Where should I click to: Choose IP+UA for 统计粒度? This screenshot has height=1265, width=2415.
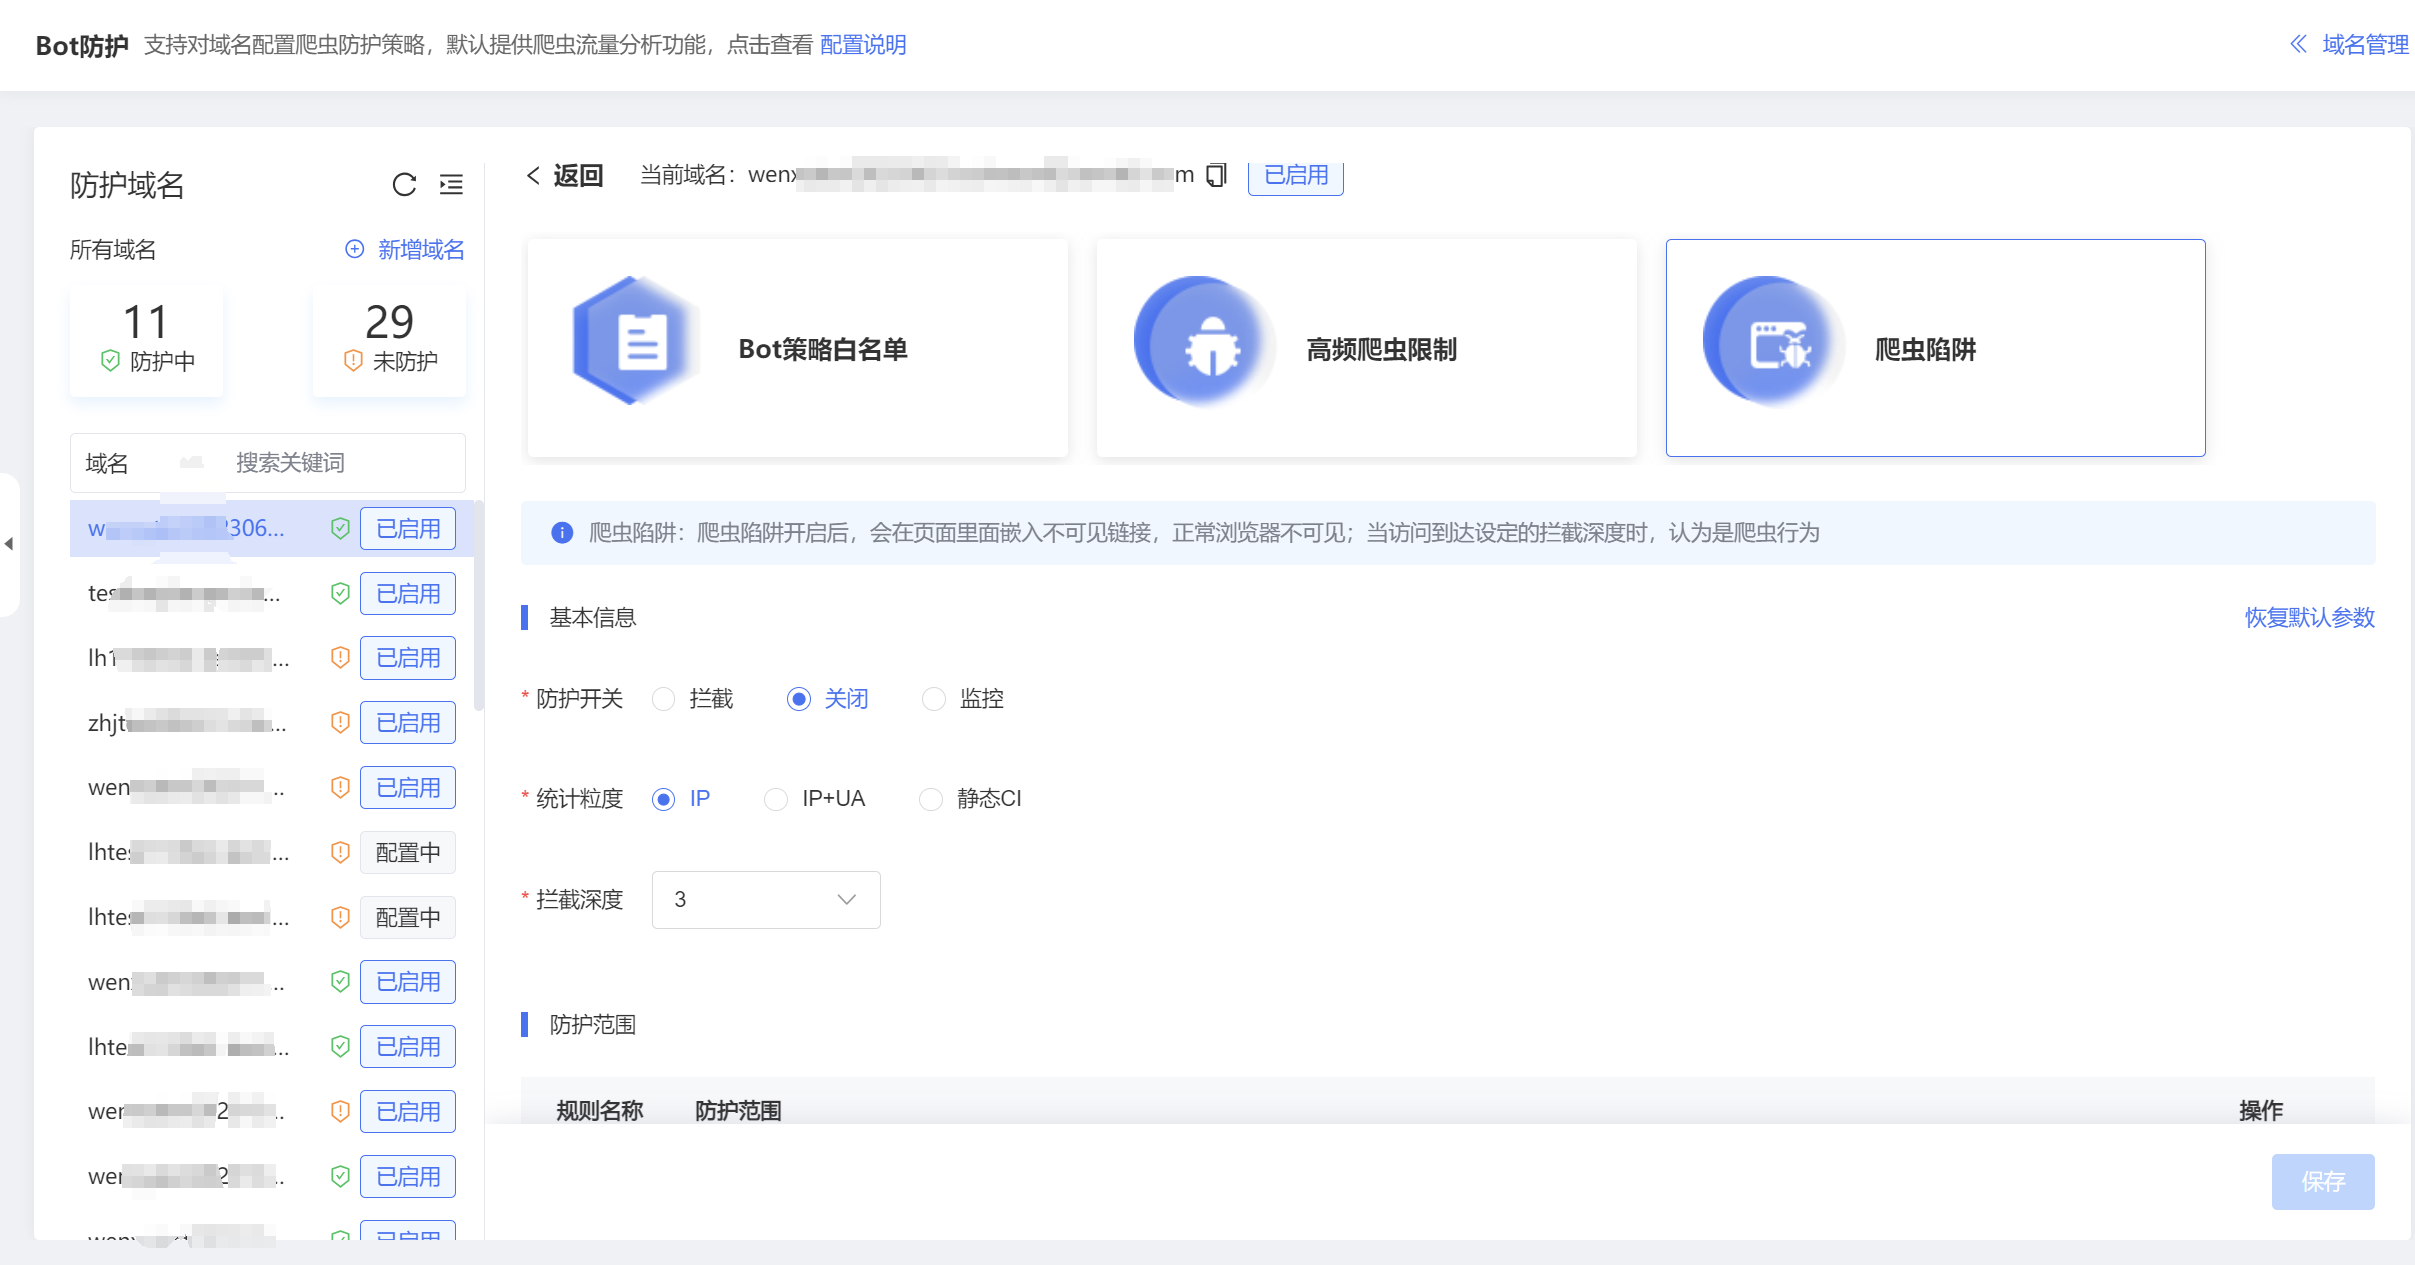776,799
